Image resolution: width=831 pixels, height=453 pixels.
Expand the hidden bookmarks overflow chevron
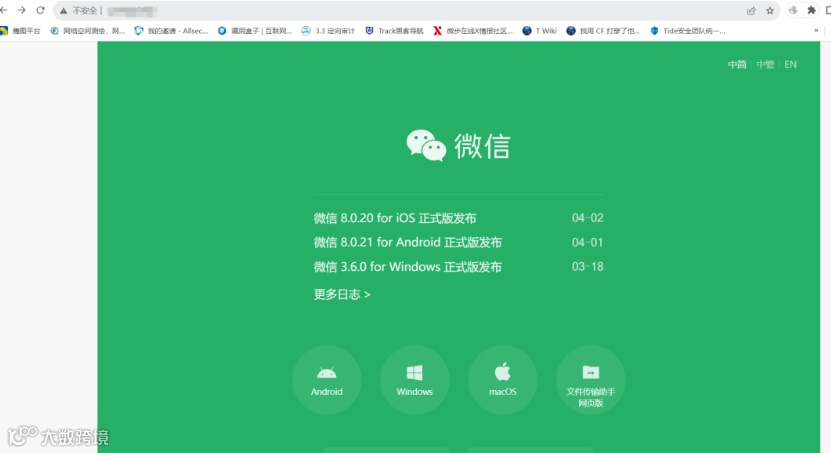coord(816,31)
